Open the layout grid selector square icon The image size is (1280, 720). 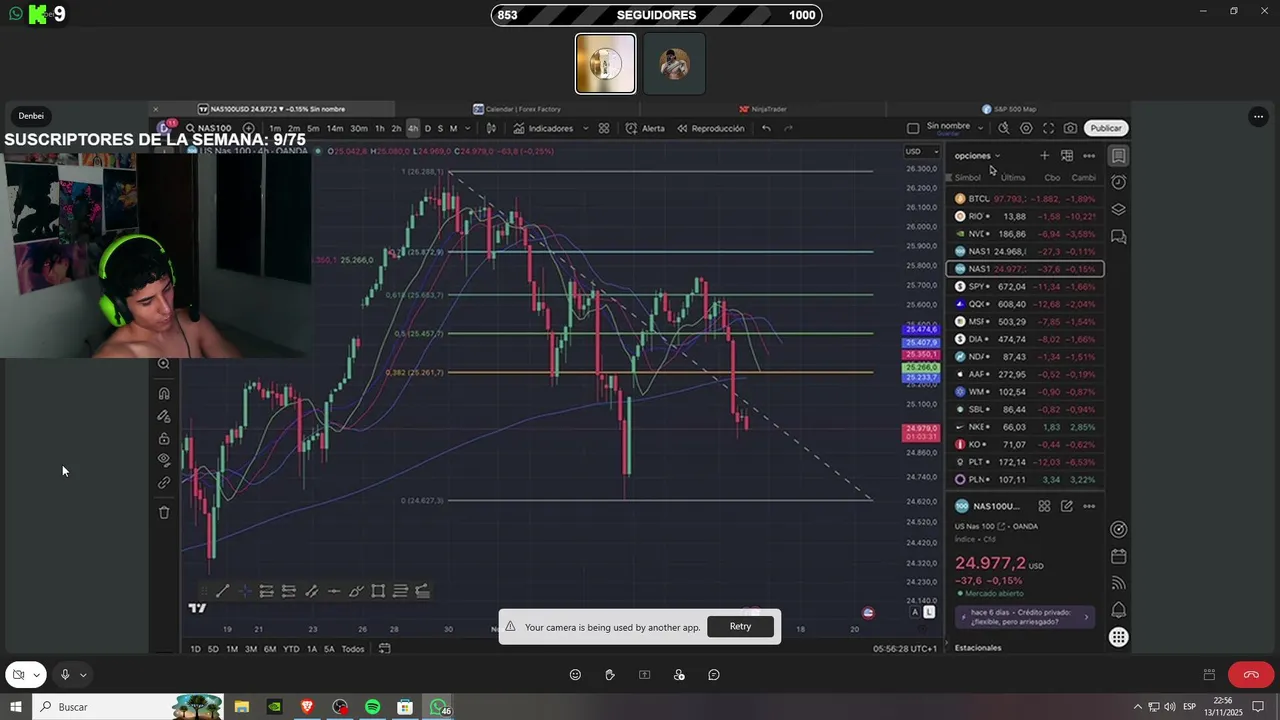click(x=912, y=128)
